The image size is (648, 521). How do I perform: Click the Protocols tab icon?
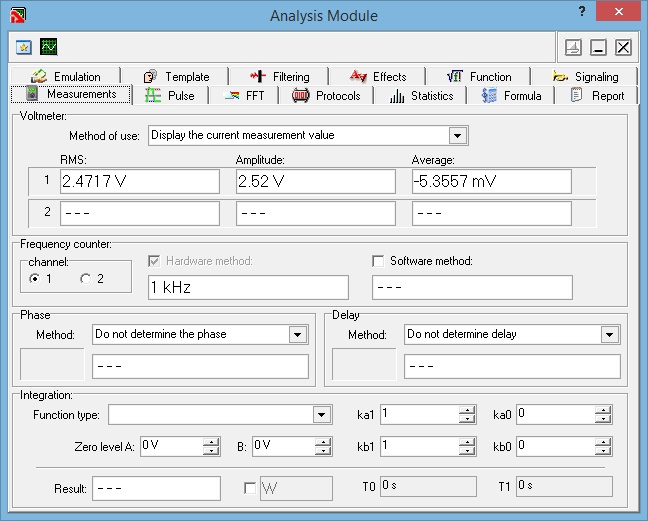point(300,95)
